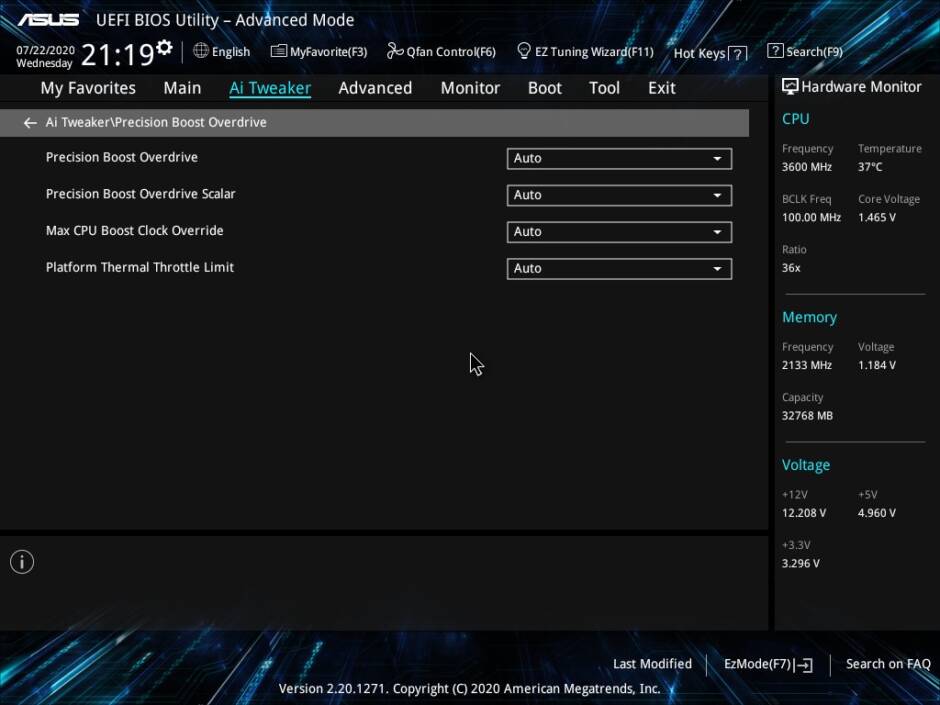Open MyFavorite(F3) list icon

pos(279,51)
